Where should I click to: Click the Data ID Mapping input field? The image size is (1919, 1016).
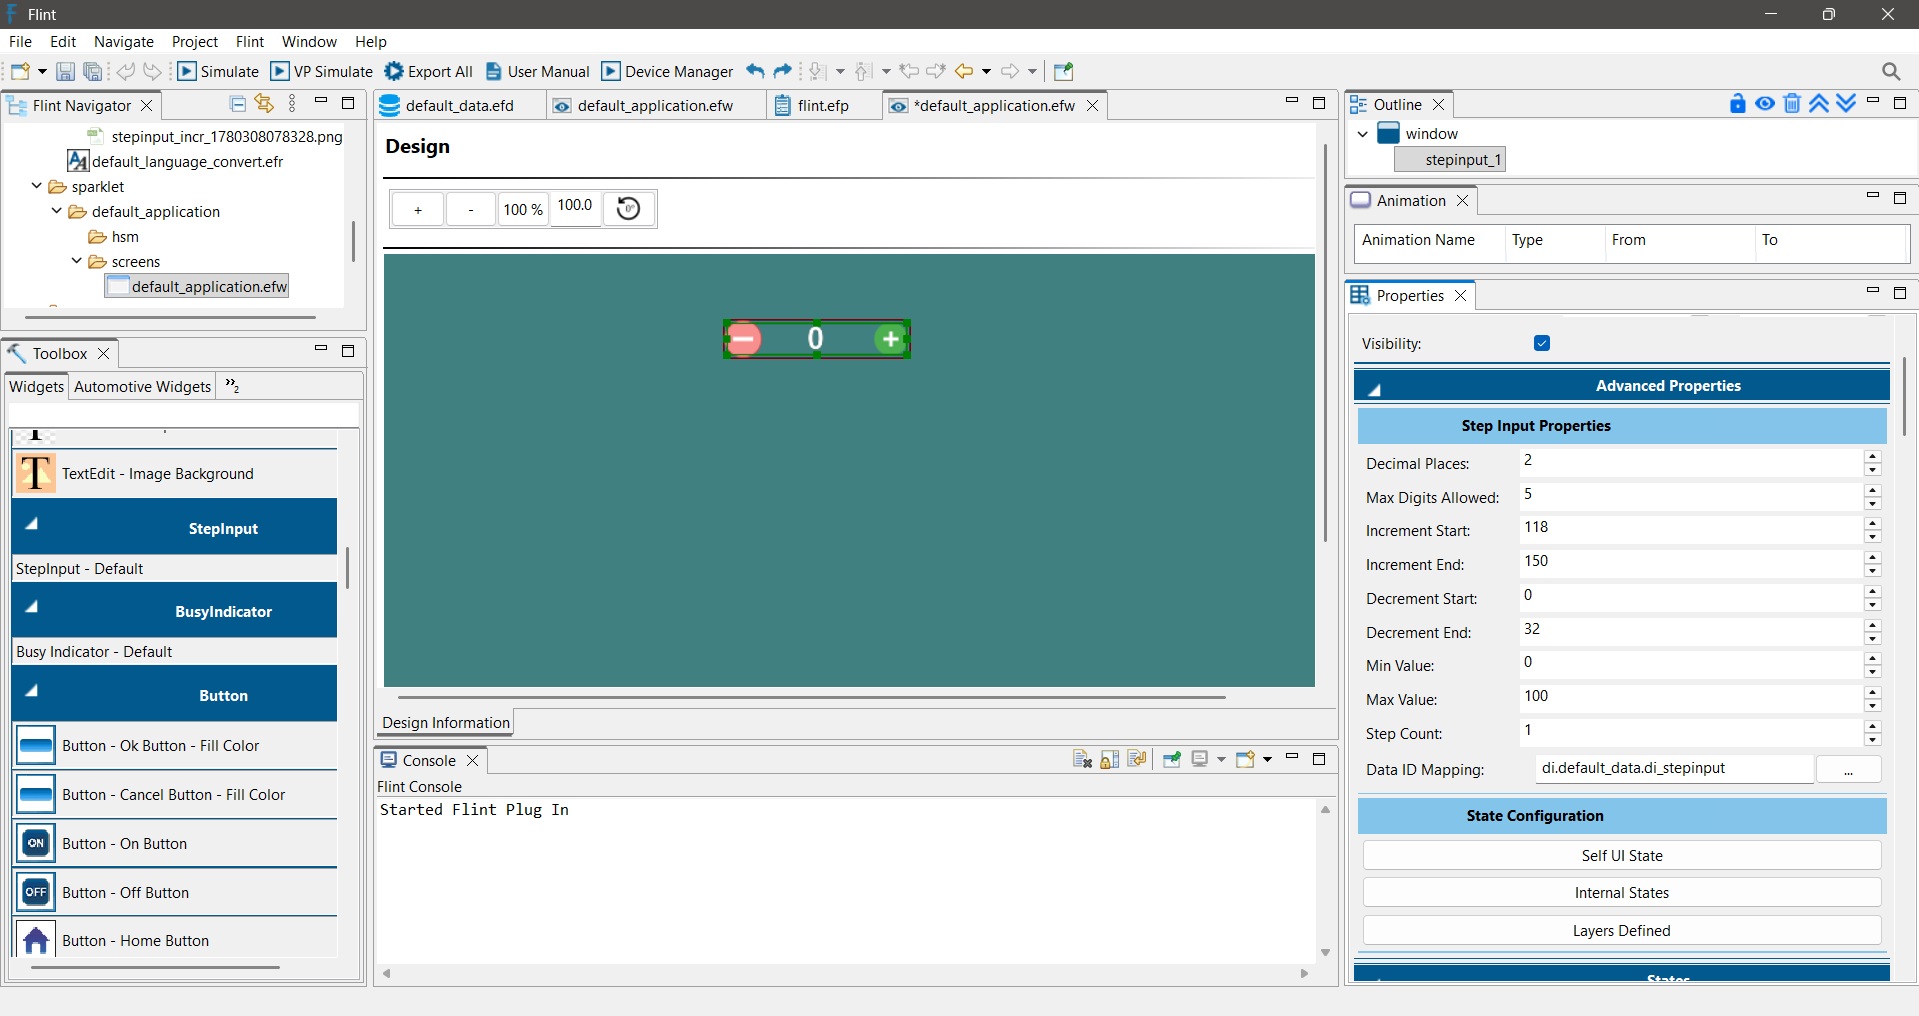[1674, 768]
